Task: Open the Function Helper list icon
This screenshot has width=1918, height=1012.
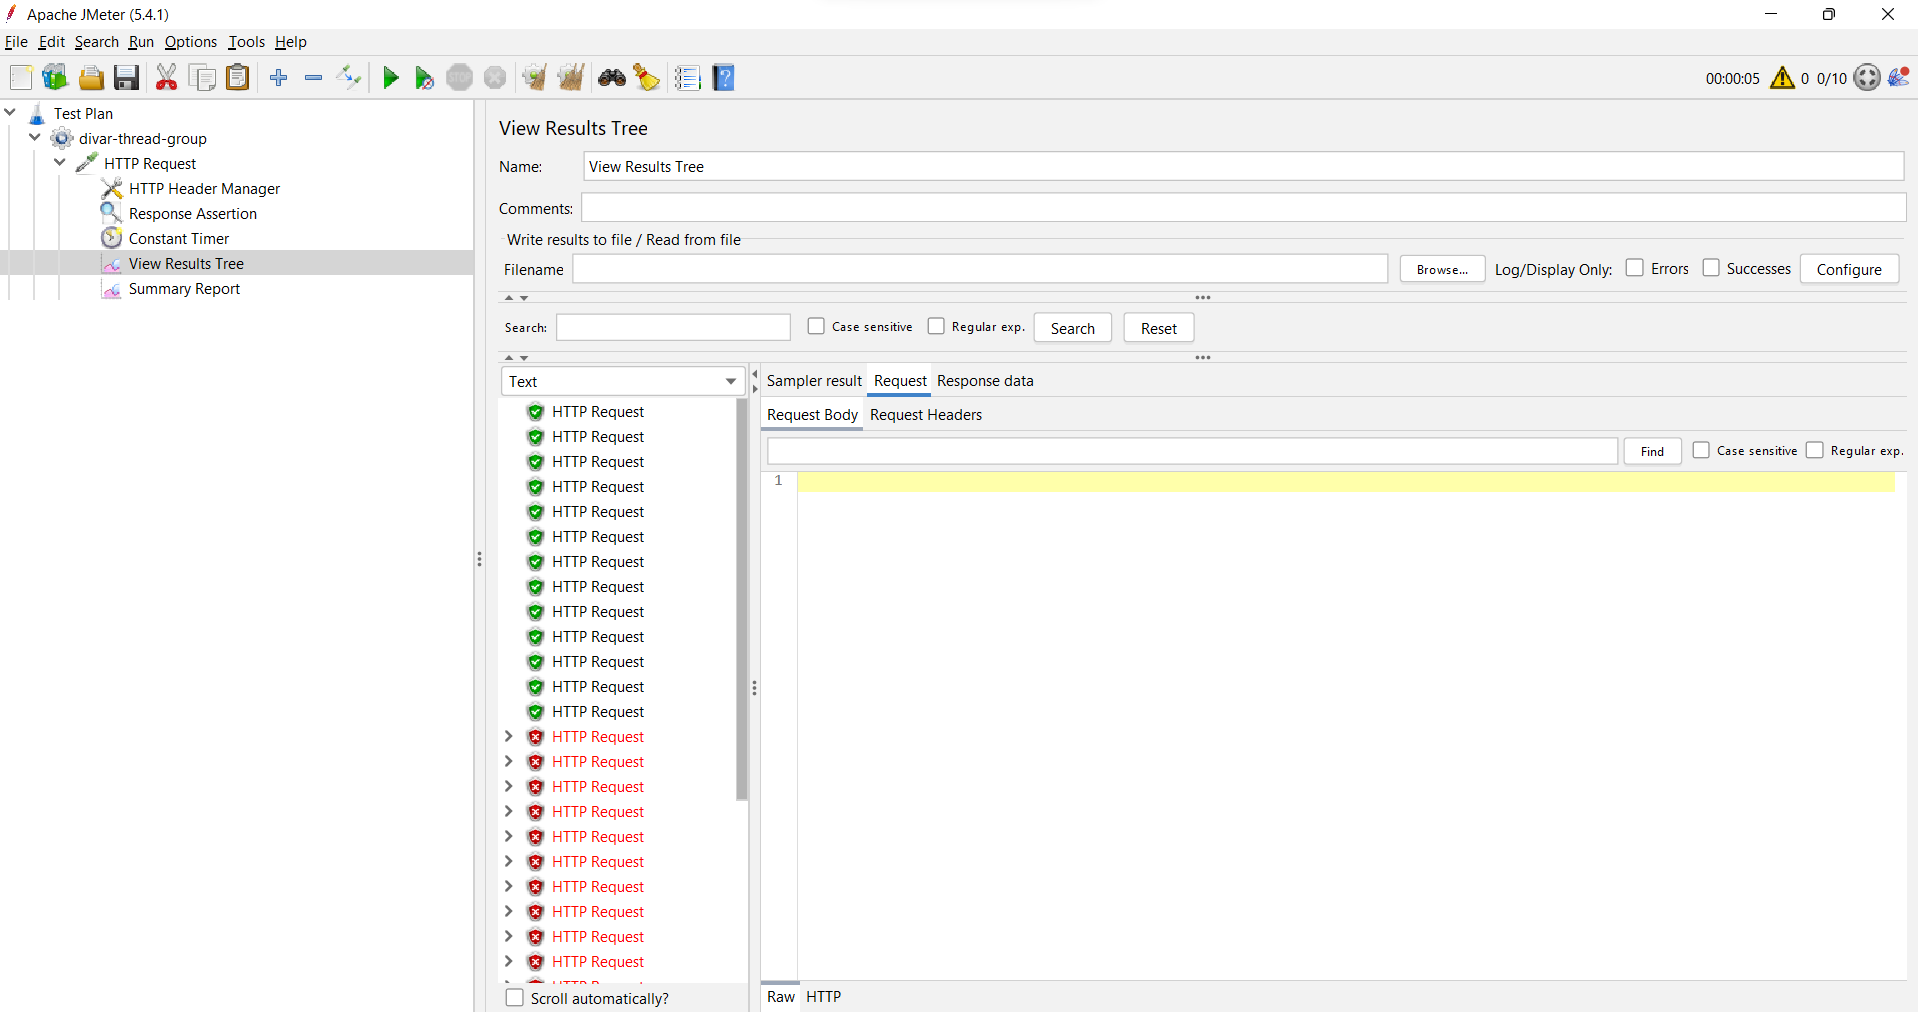Action: [x=688, y=78]
